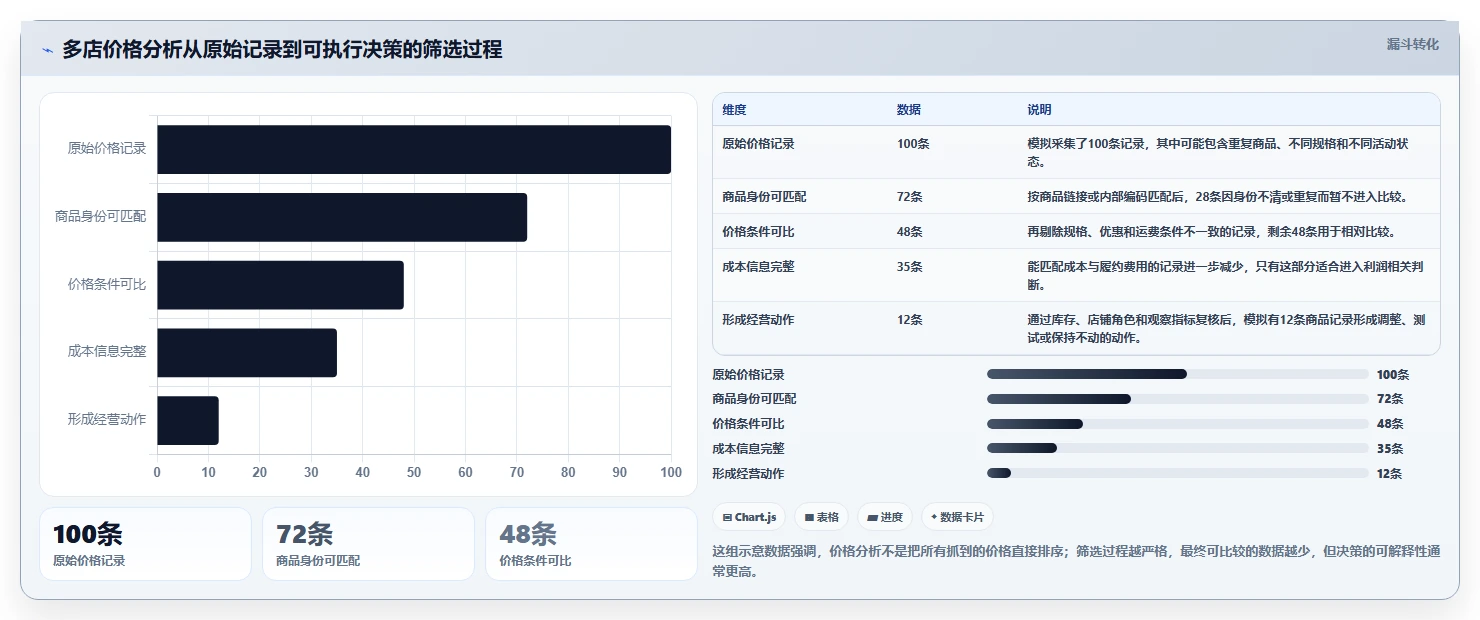Click the 原始价格记录 label in the progress list
The height and width of the screenshot is (620, 1480).
click(x=748, y=375)
